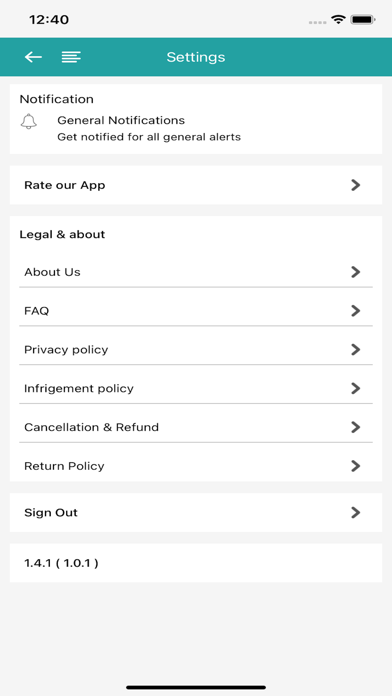This screenshot has width=392, height=696.
Task: Open the Infrigement policy entry
Action: point(196,388)
